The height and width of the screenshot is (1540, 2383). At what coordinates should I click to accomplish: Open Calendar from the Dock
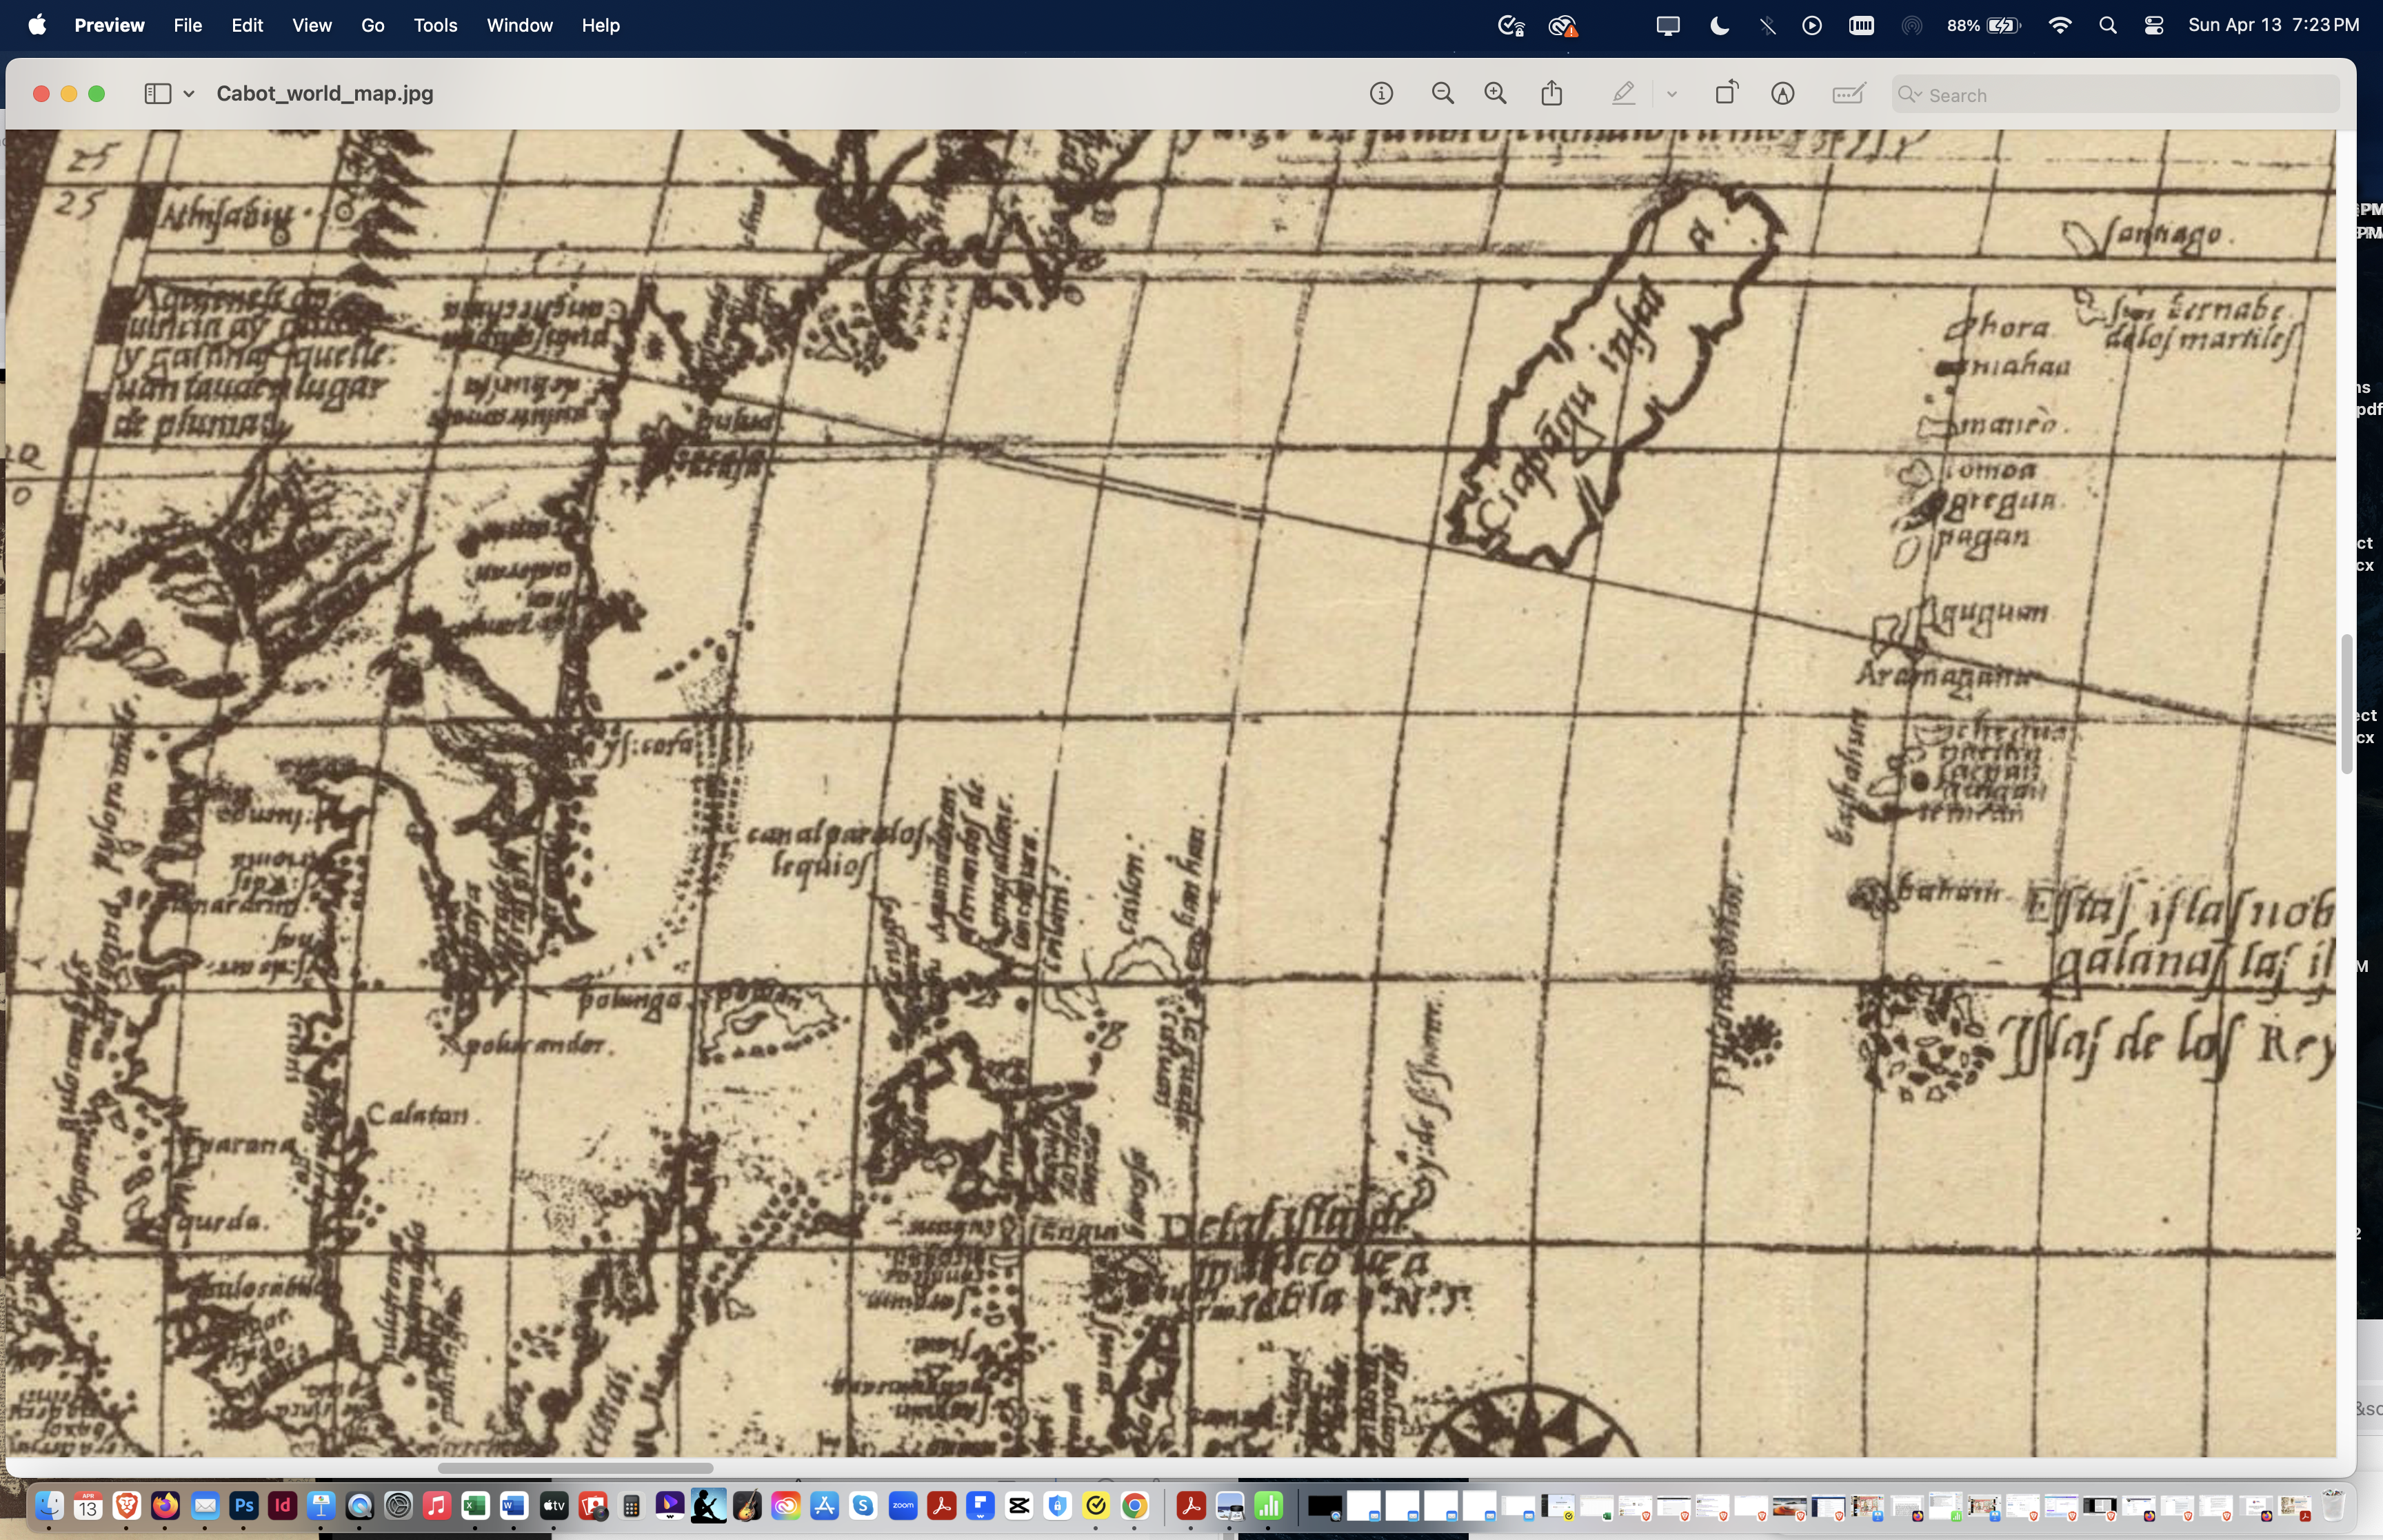88,1506
